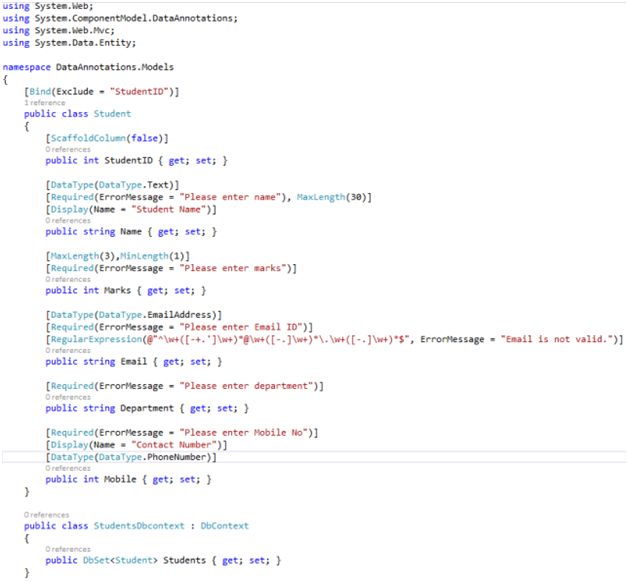
Task: Click 'System.Data.Entity' using directive
Action: [x=85, y=43]
